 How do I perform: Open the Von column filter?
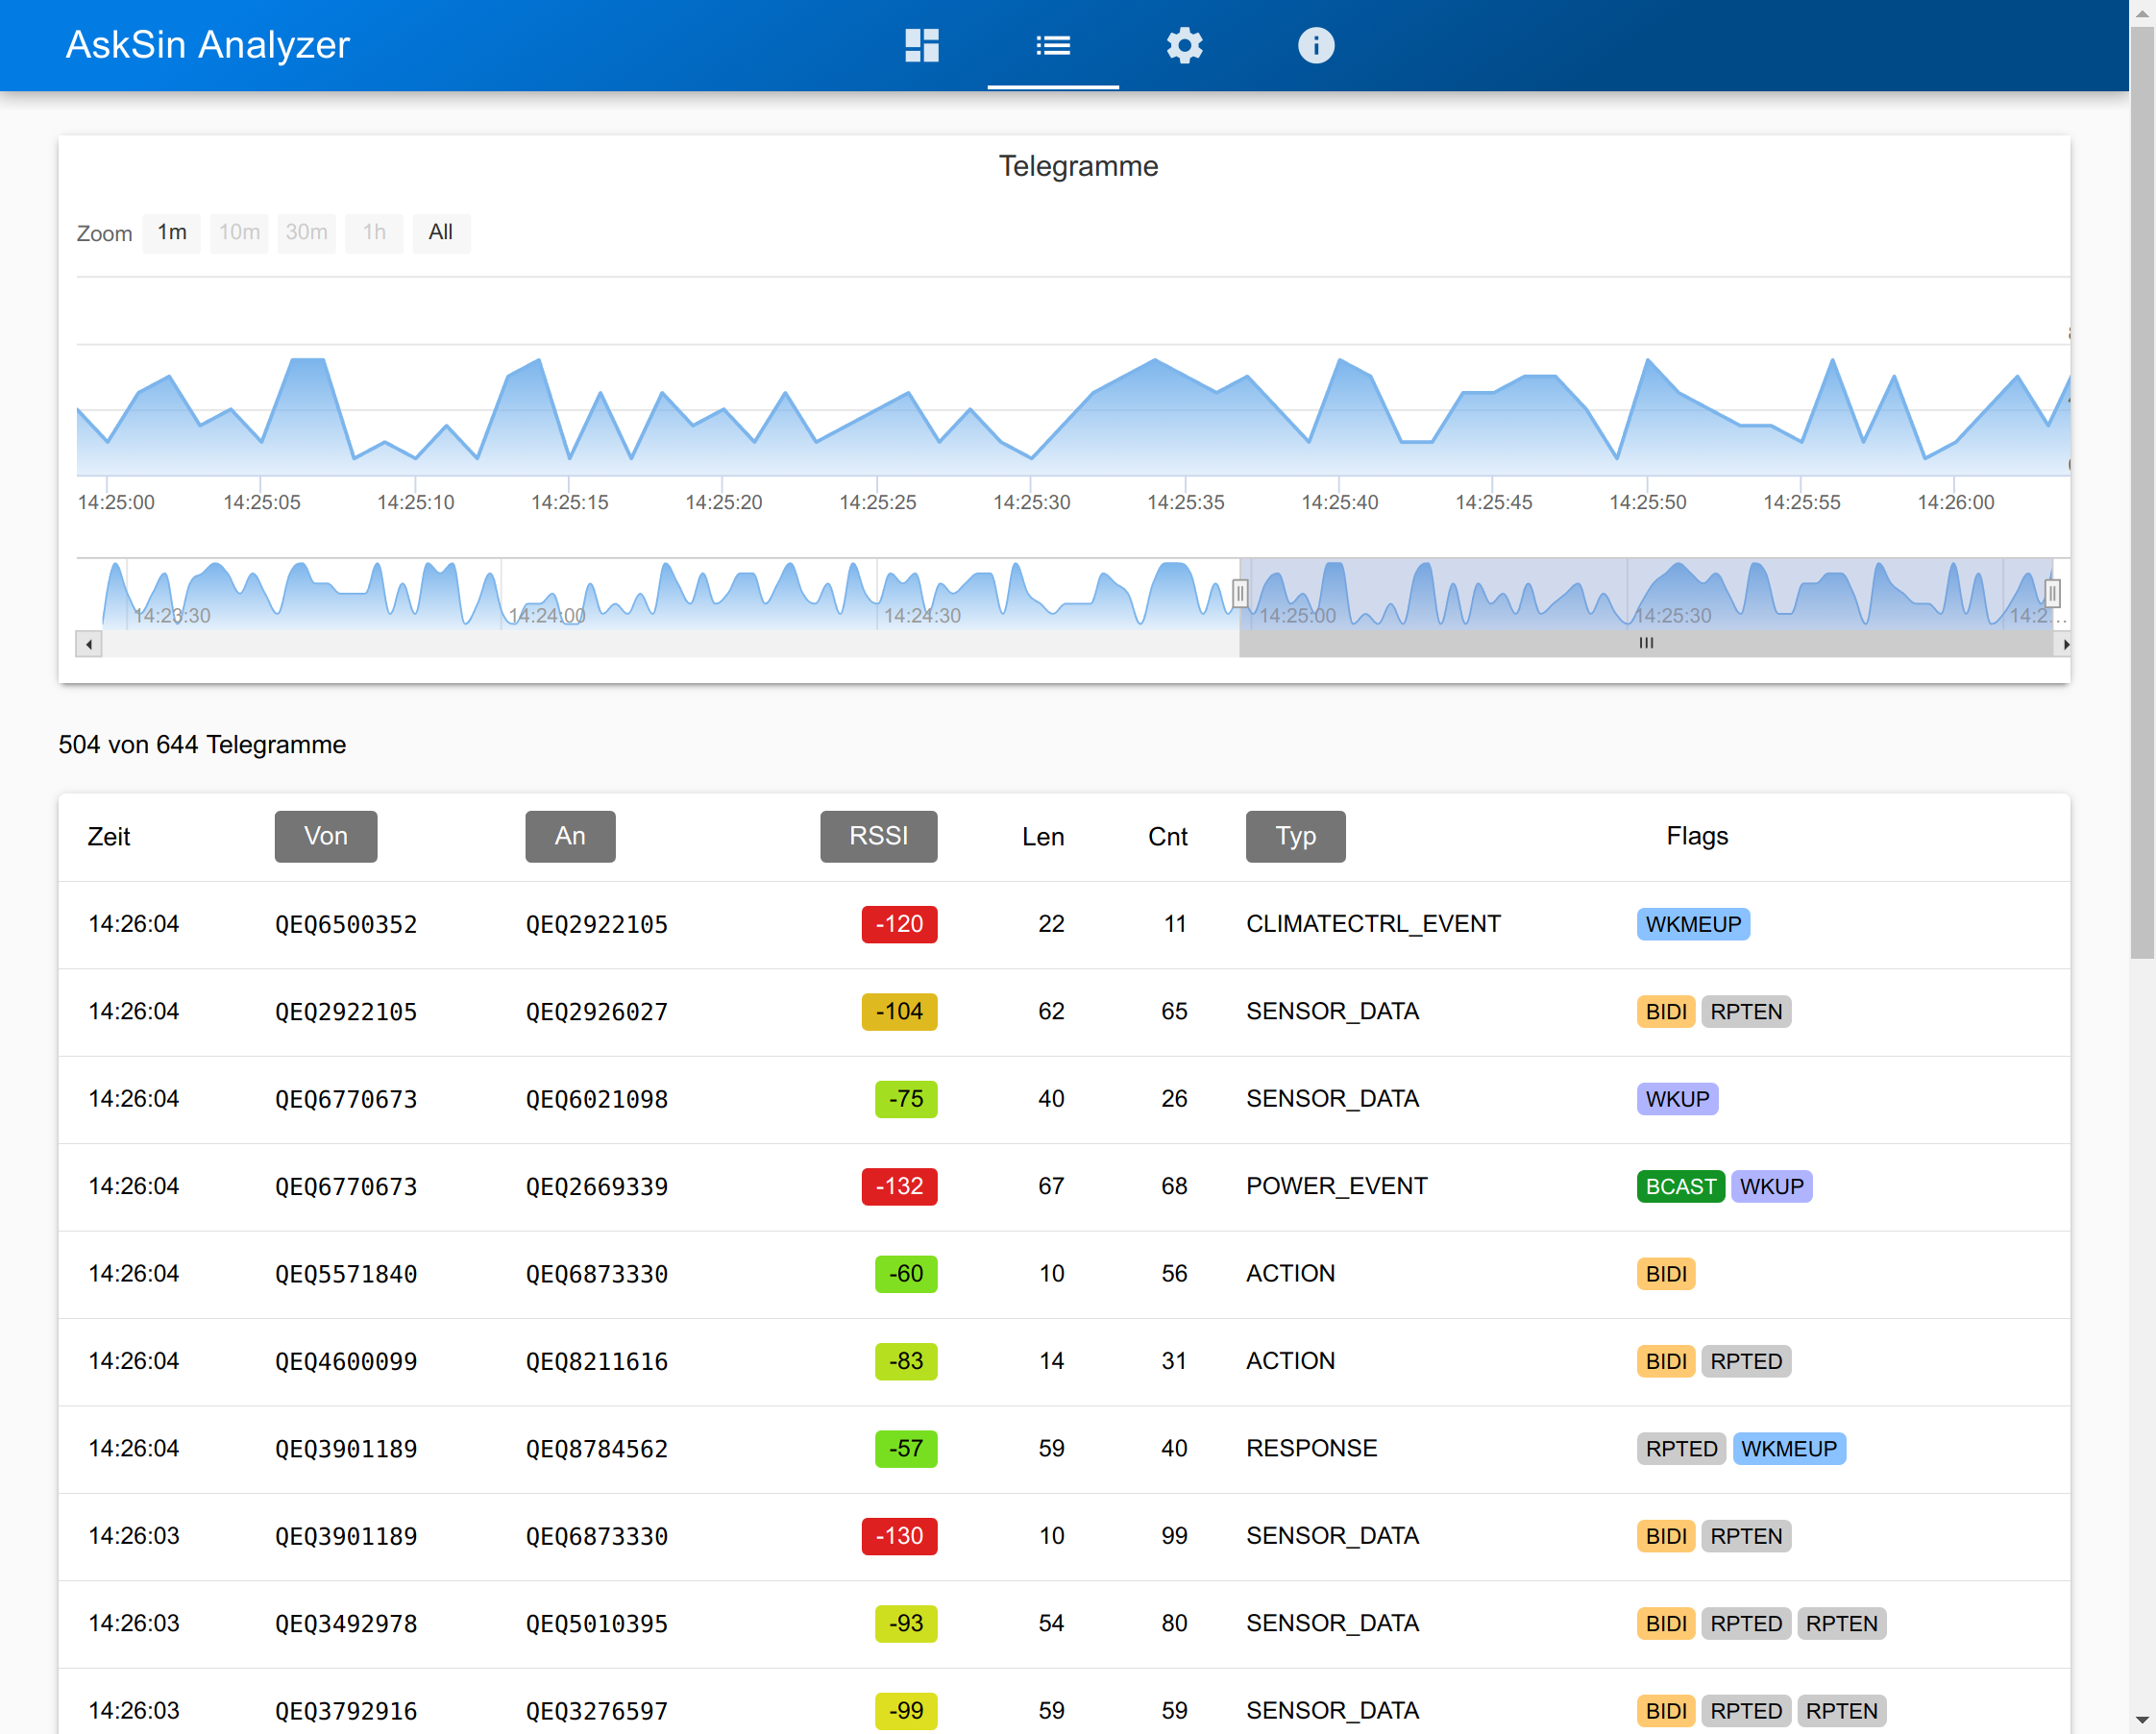[326, 836]
